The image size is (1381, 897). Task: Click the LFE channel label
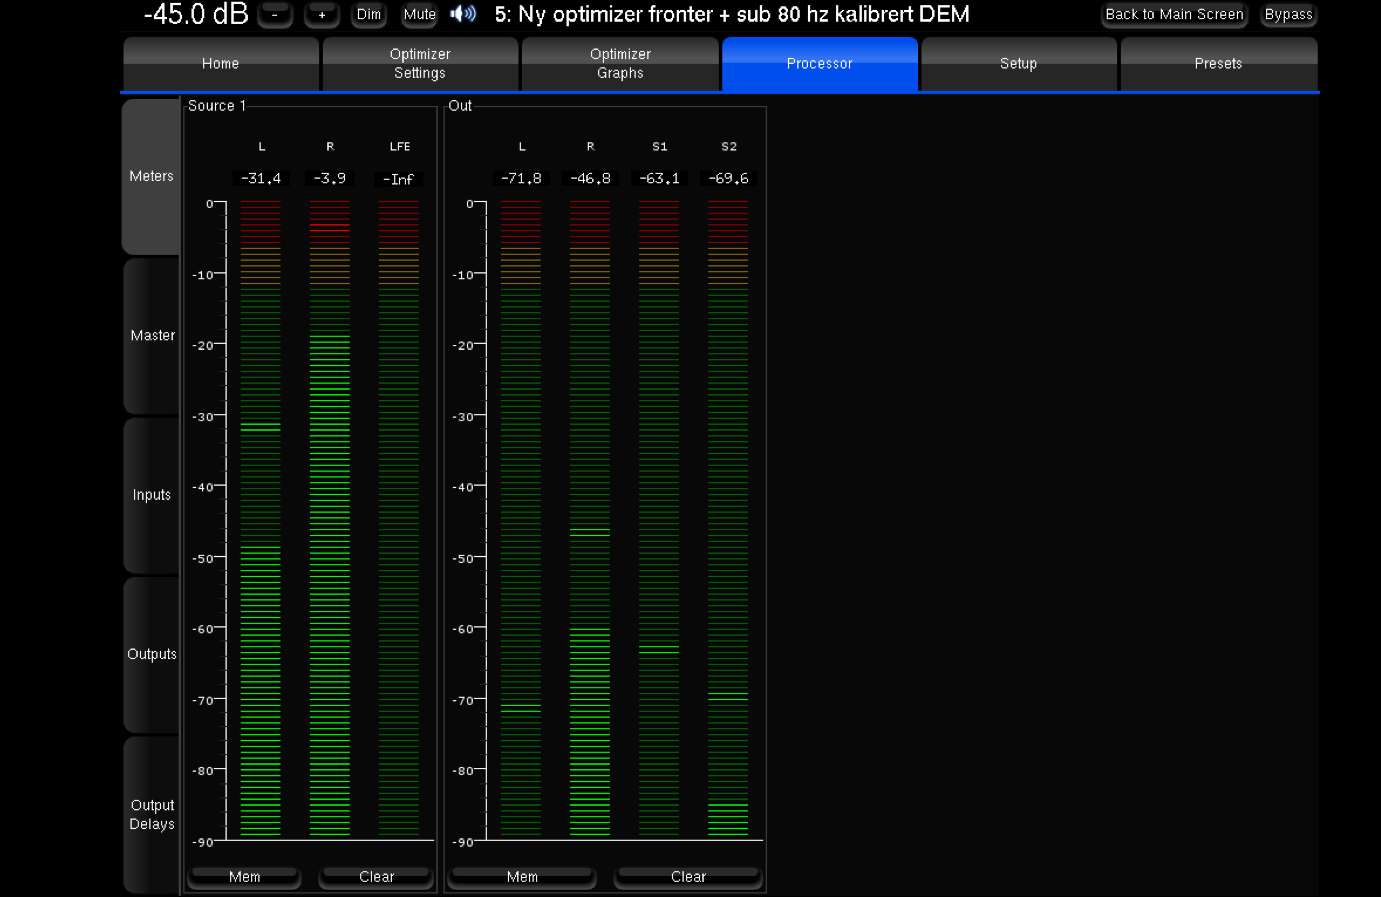pos(400,146)
